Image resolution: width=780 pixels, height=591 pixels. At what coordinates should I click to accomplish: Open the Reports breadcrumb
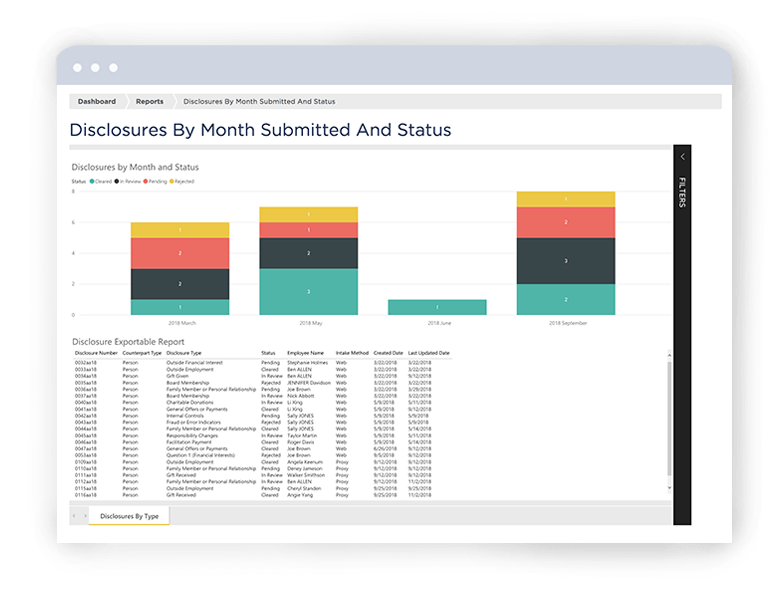tap(149, 101)
